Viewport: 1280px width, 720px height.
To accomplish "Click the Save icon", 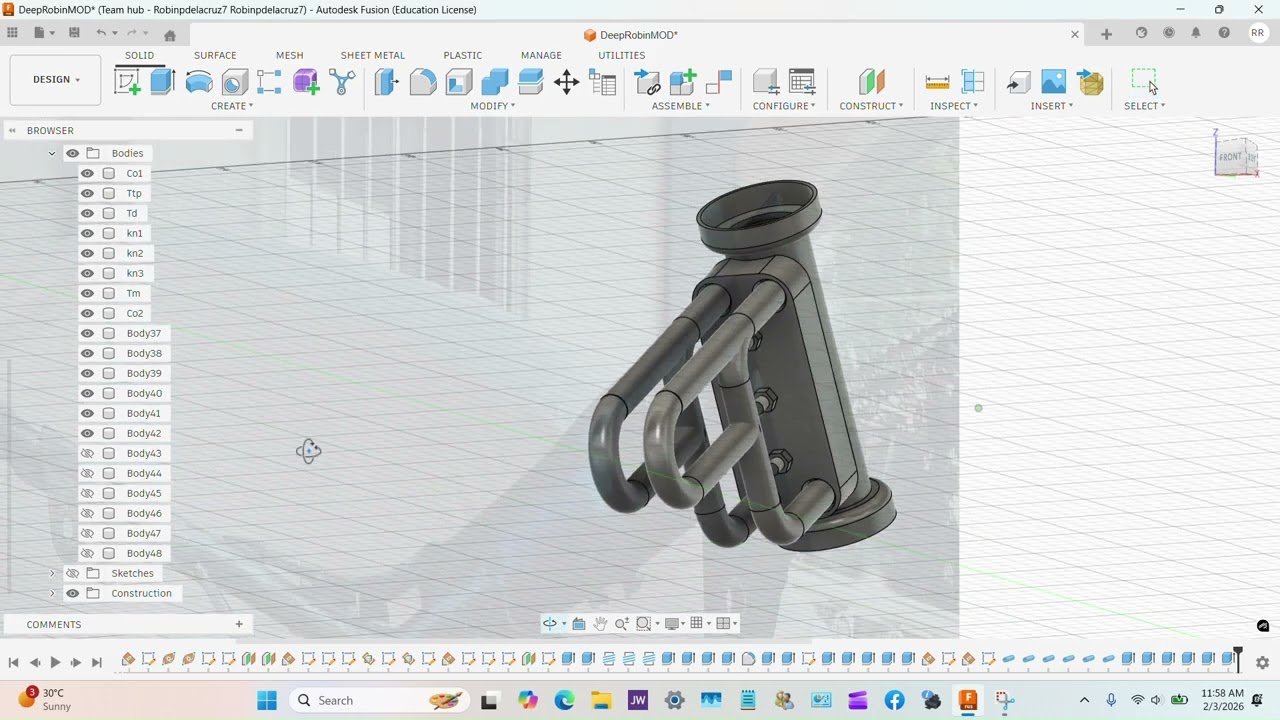I will tap(74, 33).
